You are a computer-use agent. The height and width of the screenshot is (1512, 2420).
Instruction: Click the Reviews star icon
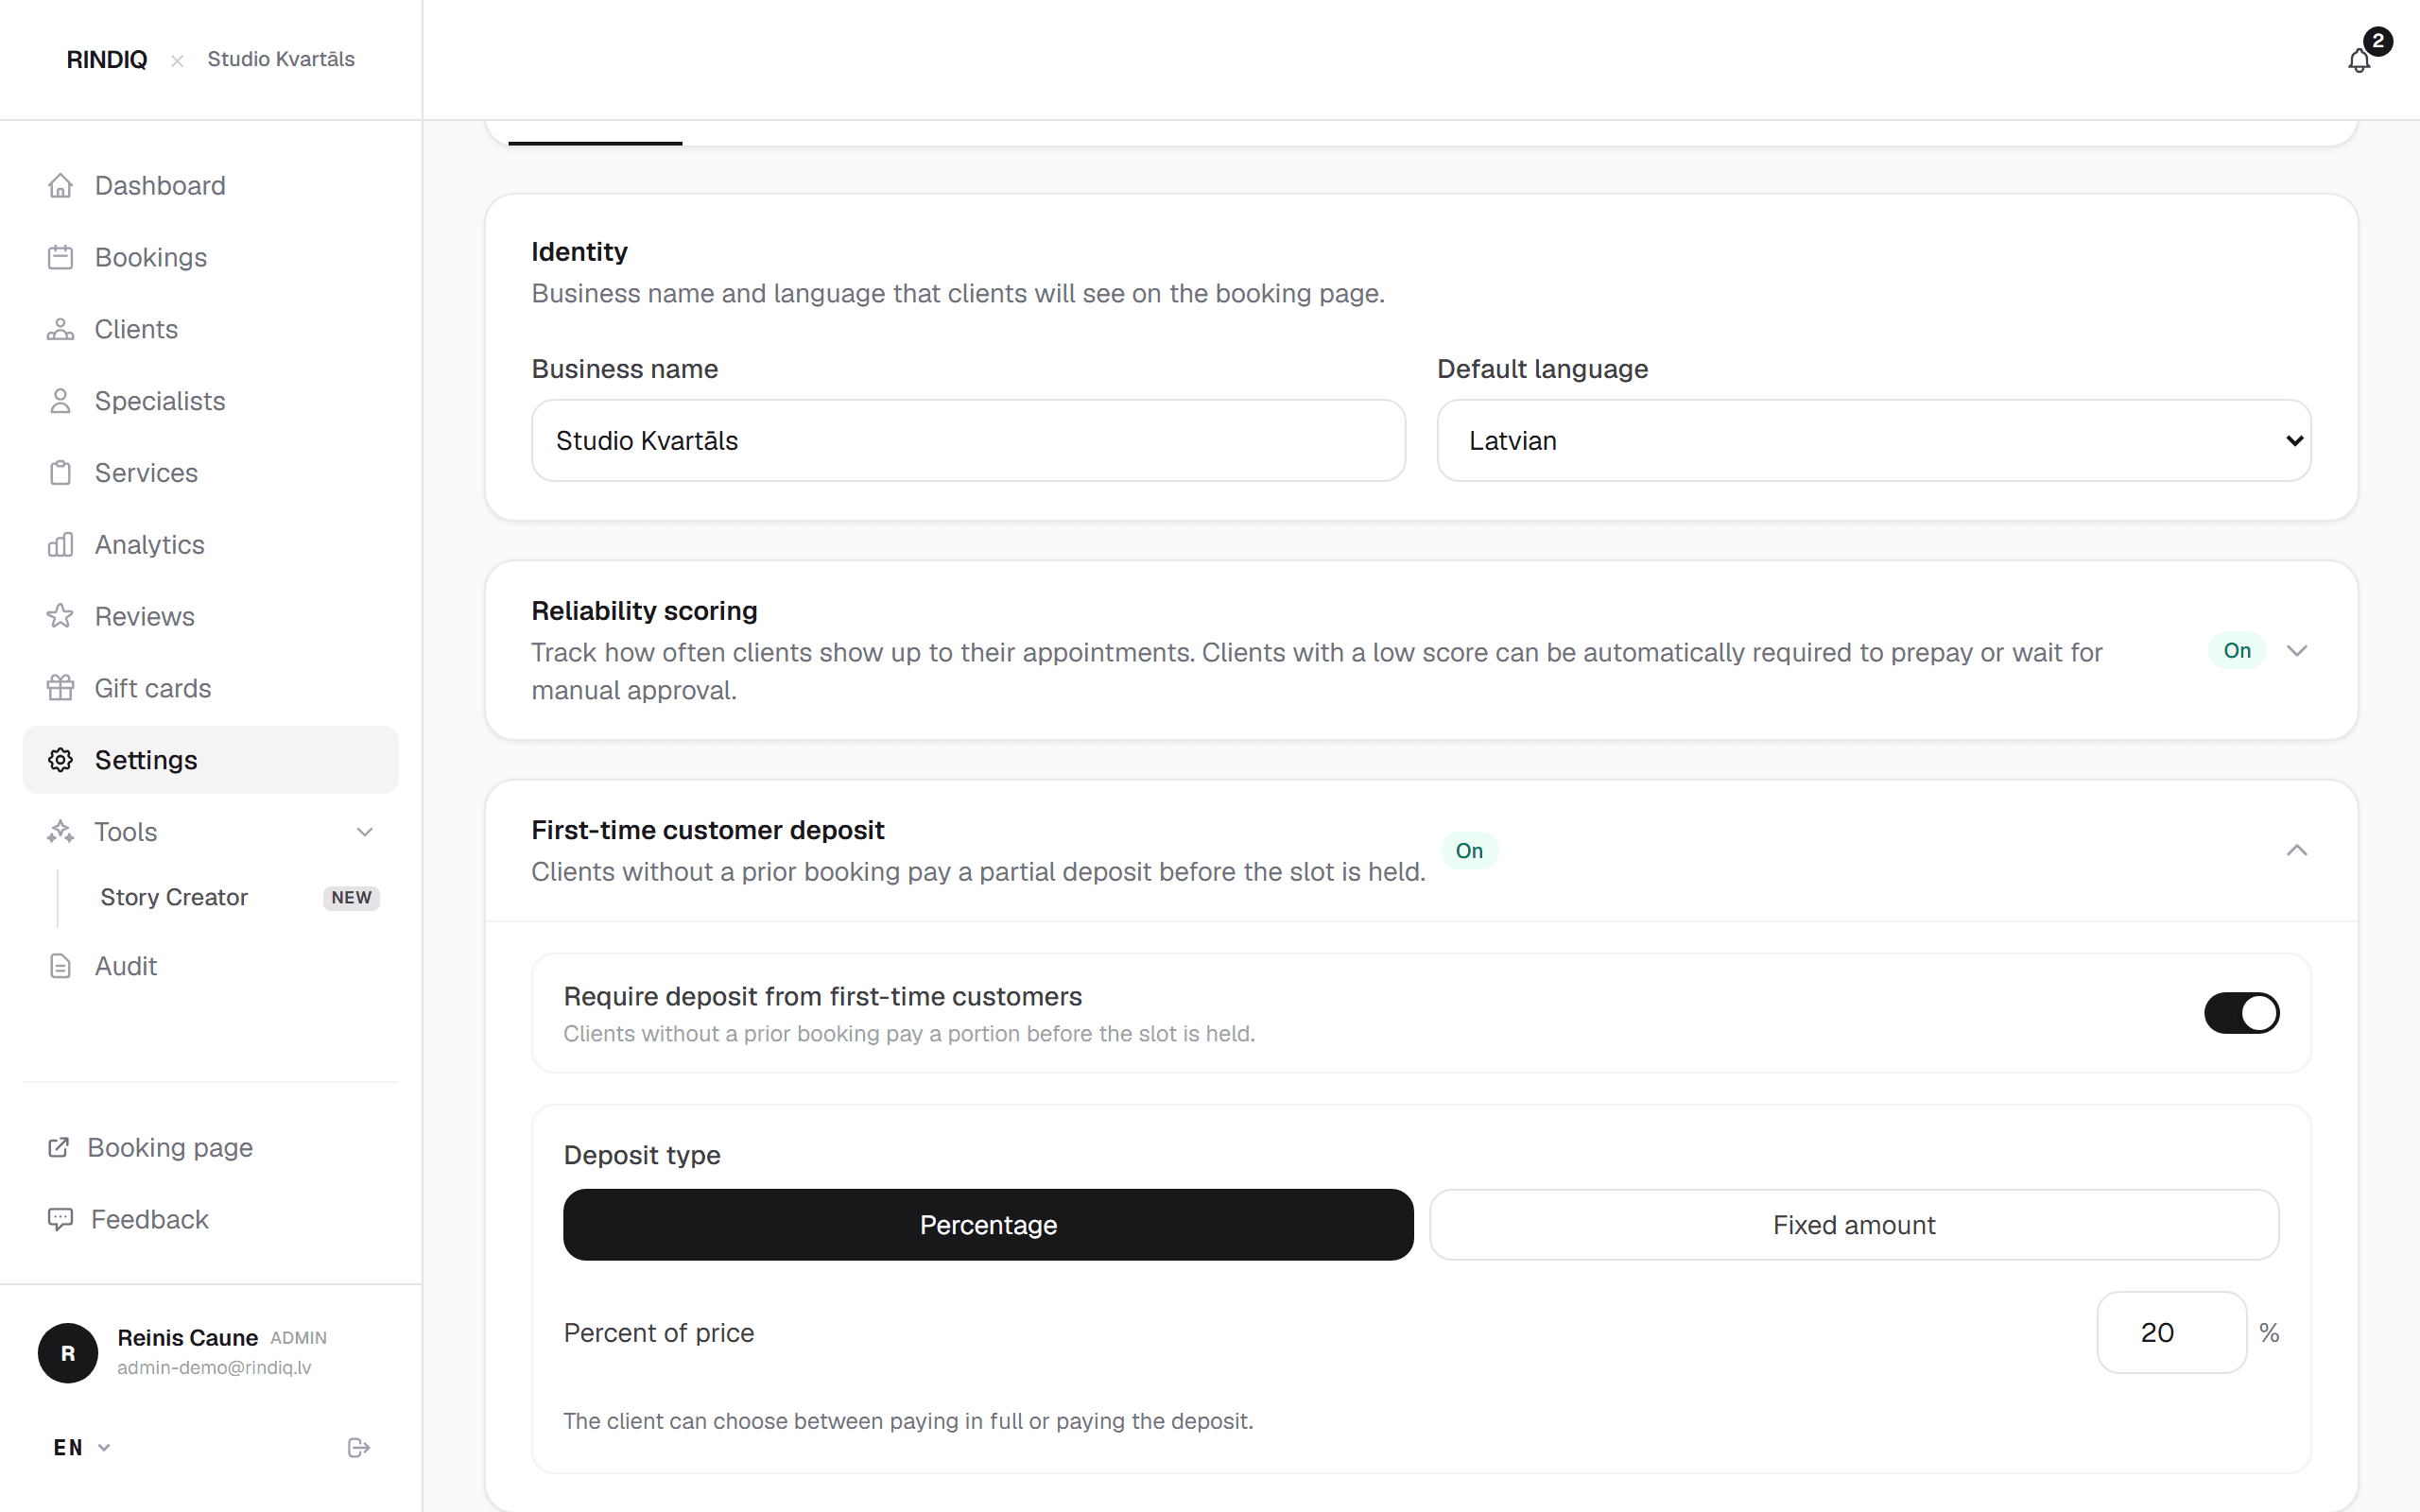(60, 616)
